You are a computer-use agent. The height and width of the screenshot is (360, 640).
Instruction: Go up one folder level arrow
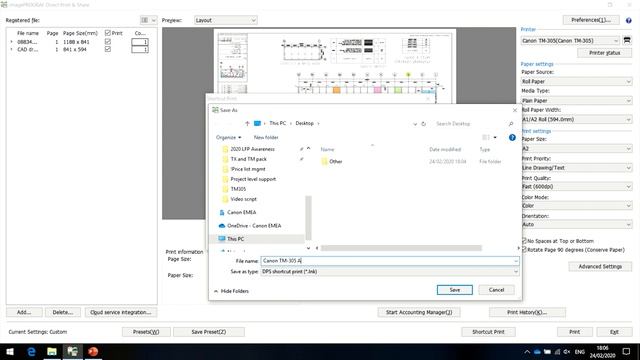click(247, 123)
